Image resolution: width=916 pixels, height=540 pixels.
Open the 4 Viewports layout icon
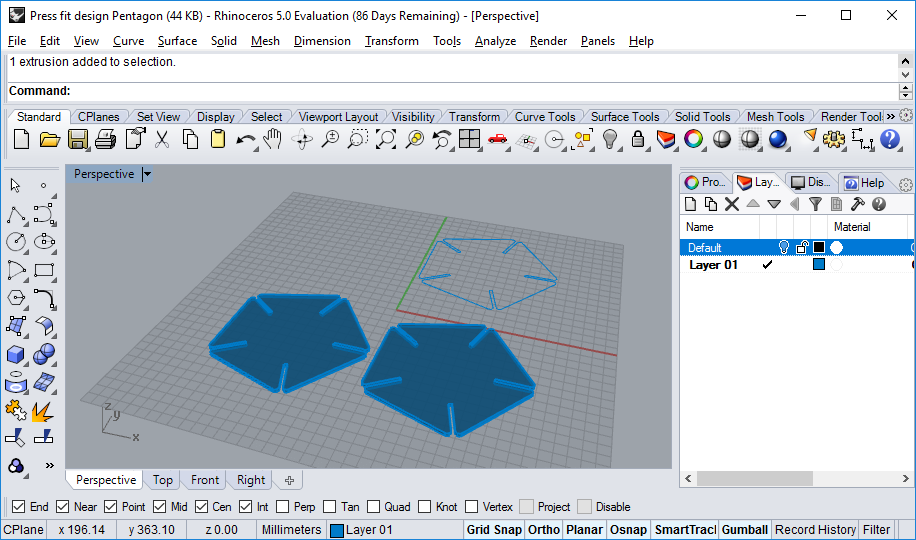tap(470, 140)
